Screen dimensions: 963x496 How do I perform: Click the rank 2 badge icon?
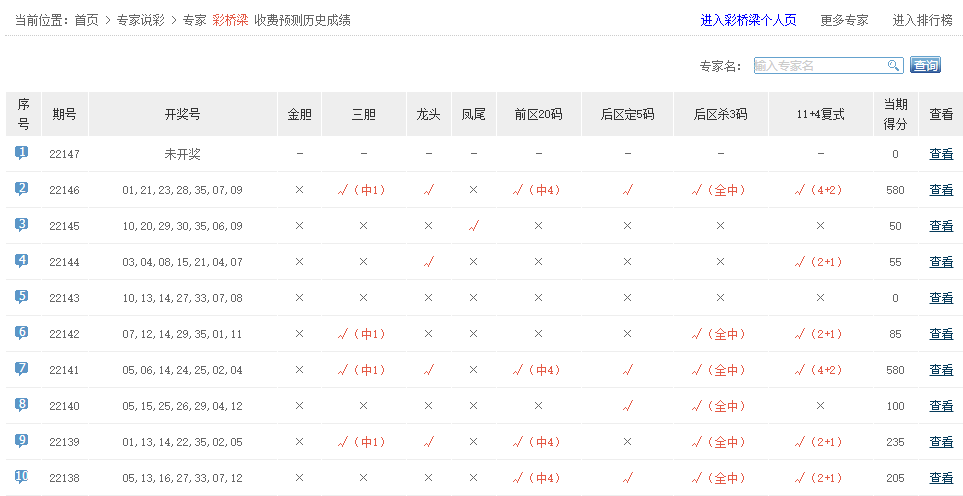coord(22,189)
